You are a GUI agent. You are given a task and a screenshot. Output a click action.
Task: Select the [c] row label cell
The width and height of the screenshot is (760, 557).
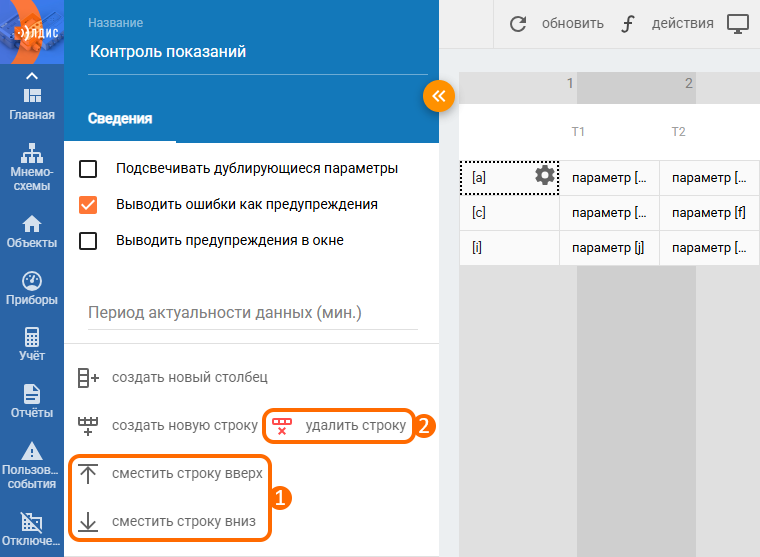(509, 213)
